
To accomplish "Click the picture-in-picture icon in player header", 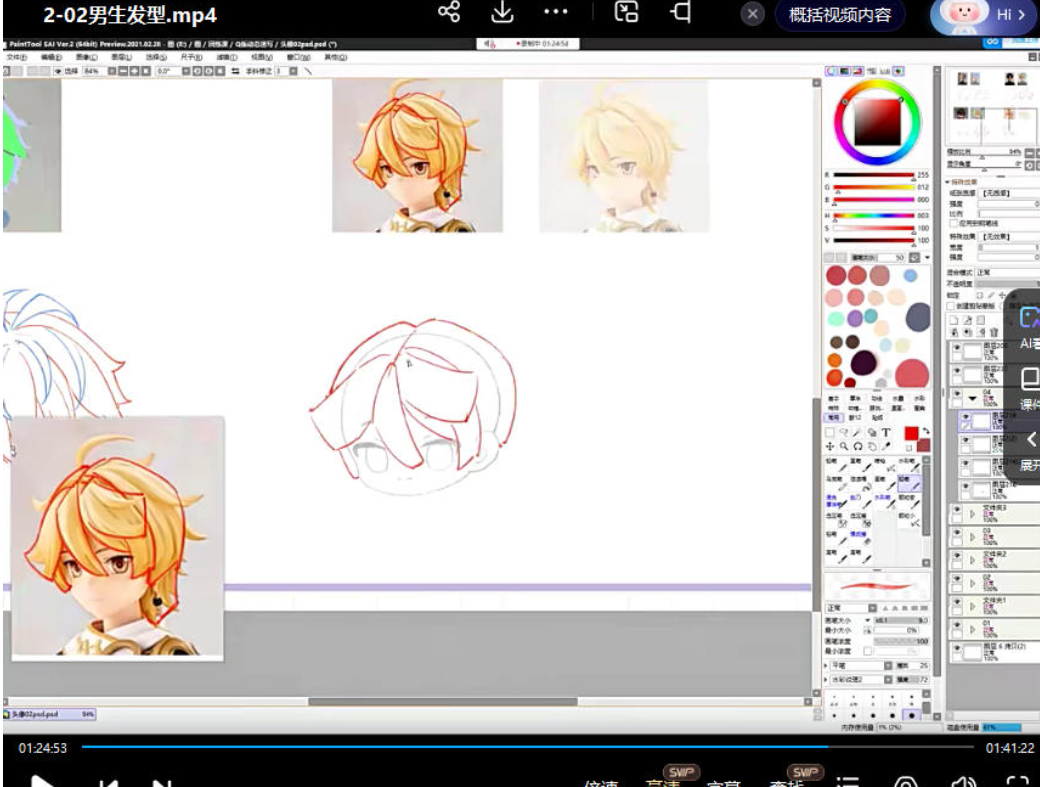I will tap(626, 12).
